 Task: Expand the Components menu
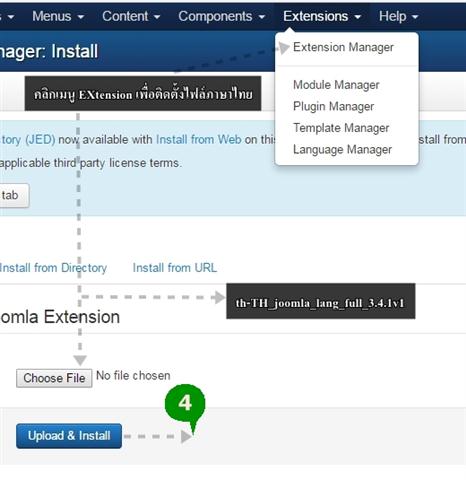point(222,16)
